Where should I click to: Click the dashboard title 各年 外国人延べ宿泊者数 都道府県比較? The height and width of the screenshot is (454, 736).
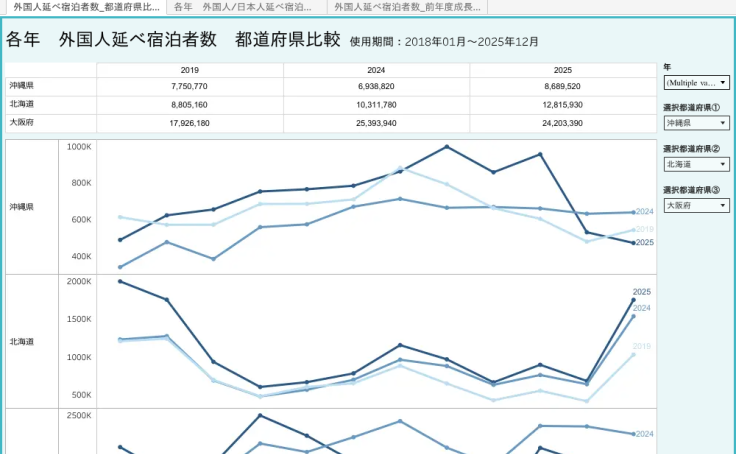(x=173, y=39)
